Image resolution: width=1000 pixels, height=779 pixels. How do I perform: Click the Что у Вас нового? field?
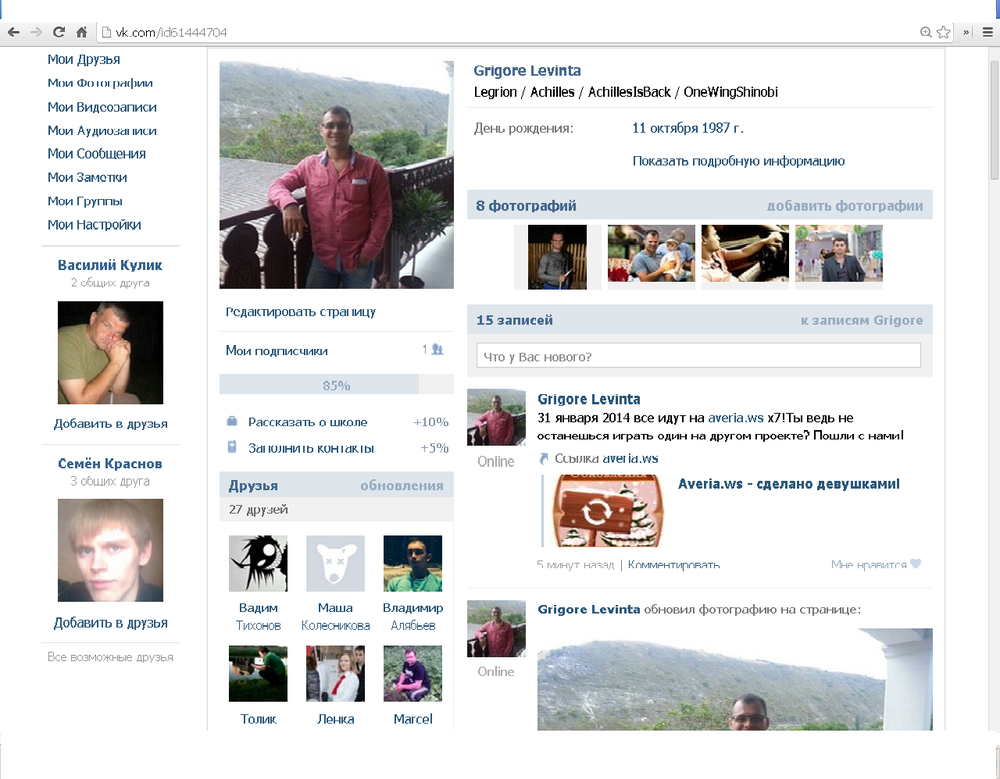coord(698,357)
